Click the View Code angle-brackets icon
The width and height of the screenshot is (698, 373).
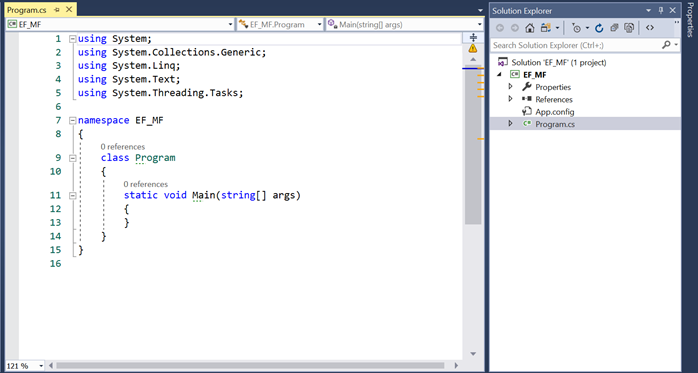pos(650,28)
